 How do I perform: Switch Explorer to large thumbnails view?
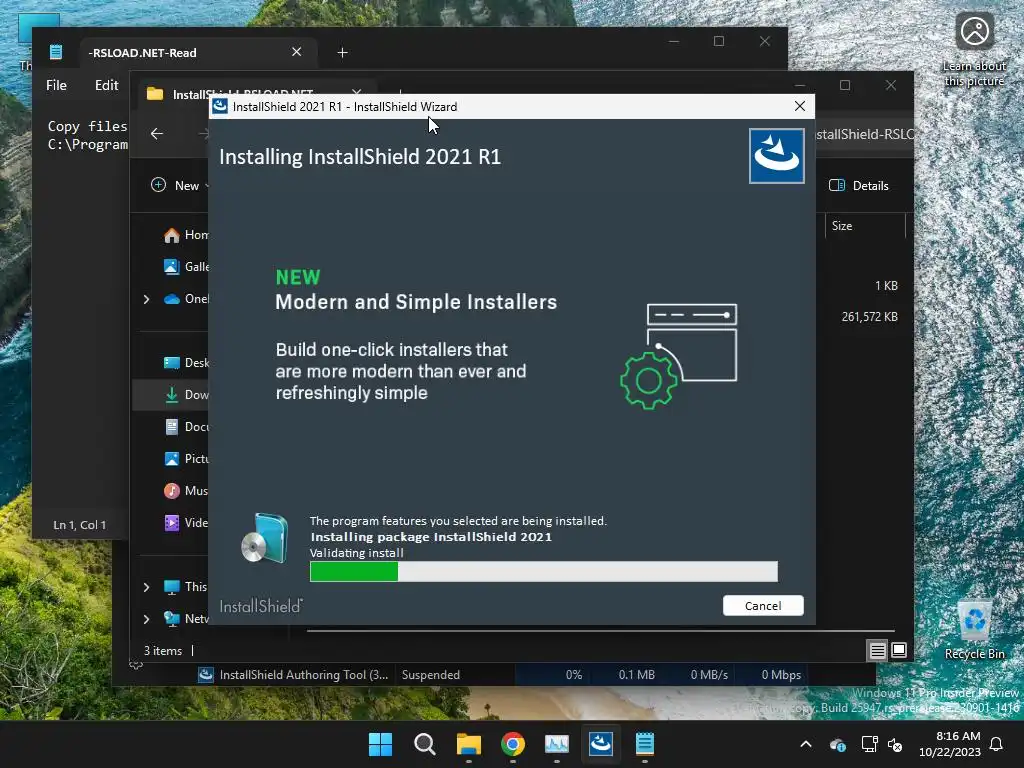(899, 650)
